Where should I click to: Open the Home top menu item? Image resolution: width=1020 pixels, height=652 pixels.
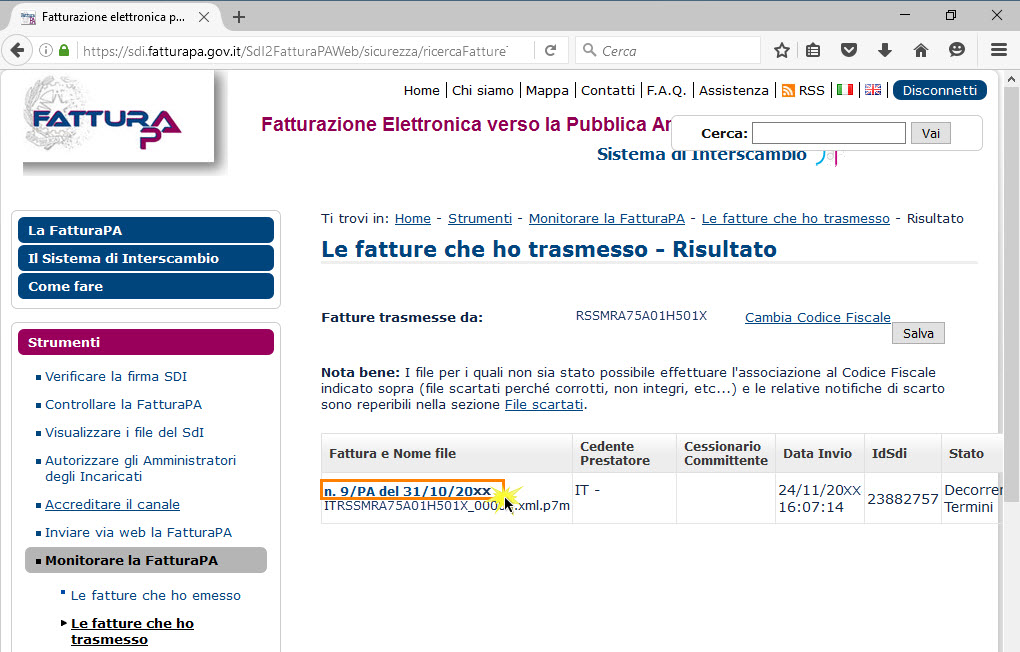click(x=422, y=90)
